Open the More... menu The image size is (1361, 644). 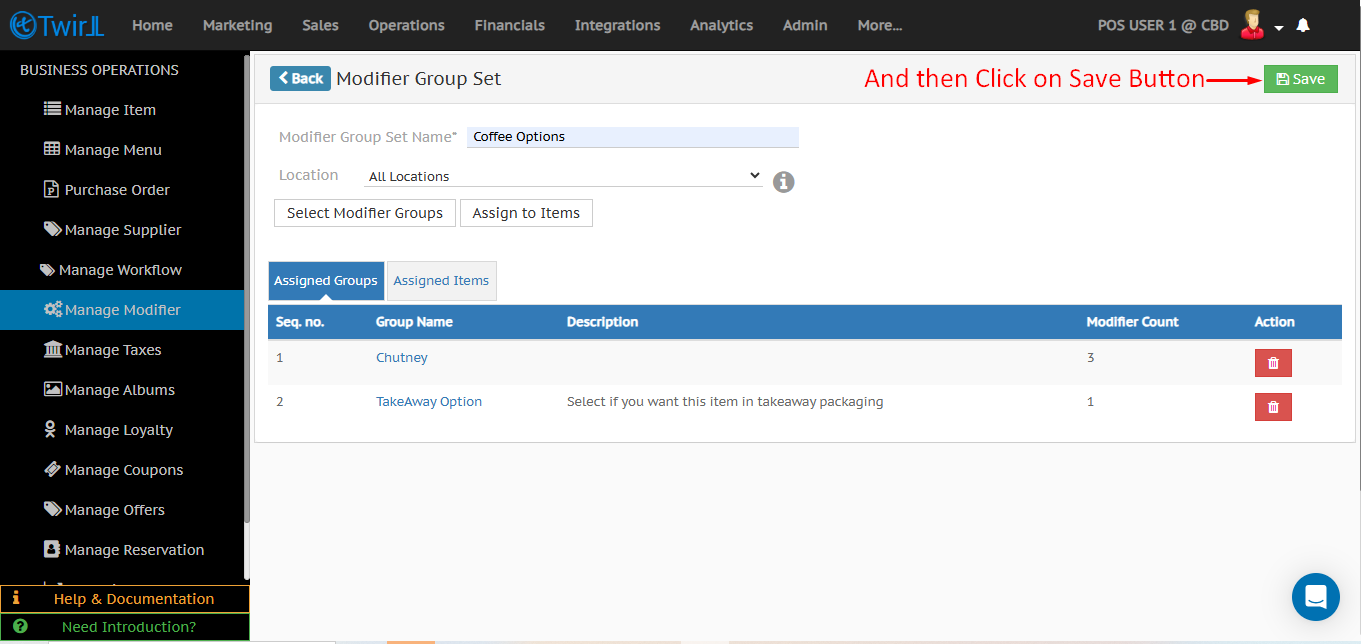coord(879,25)
